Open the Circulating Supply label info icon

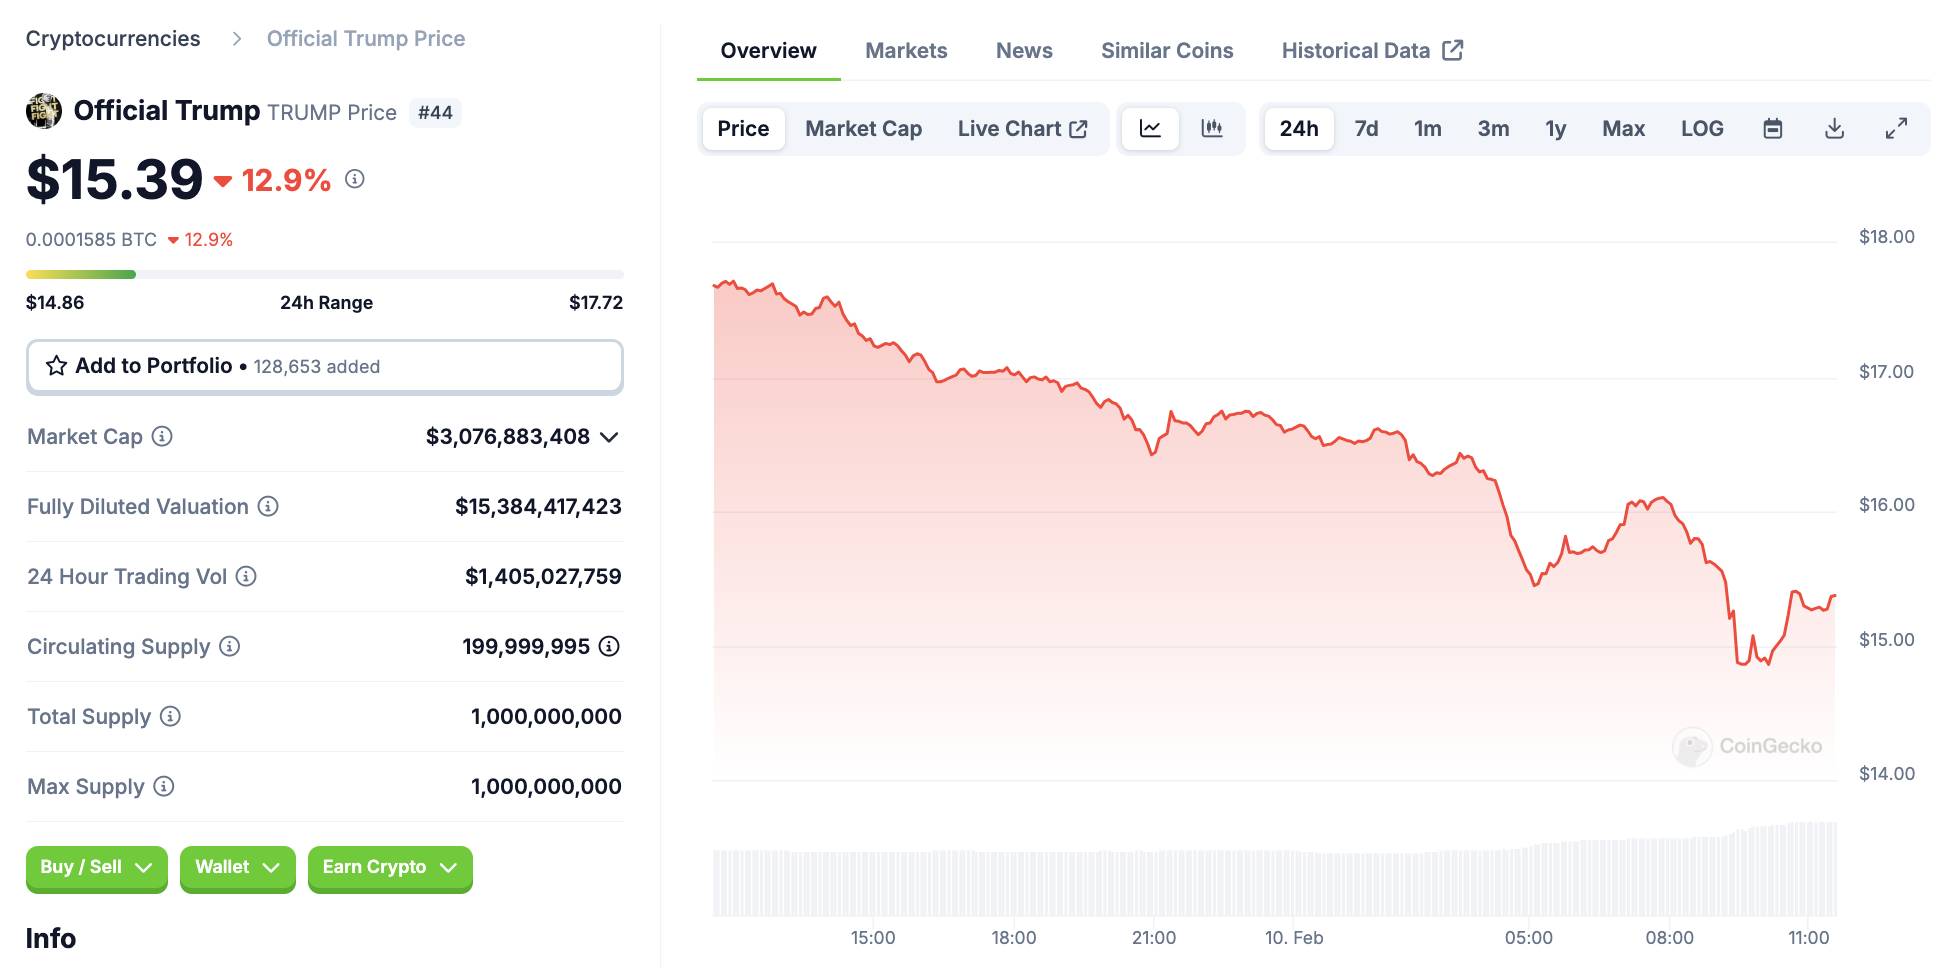pyautogui.click(x=230, y=646)
